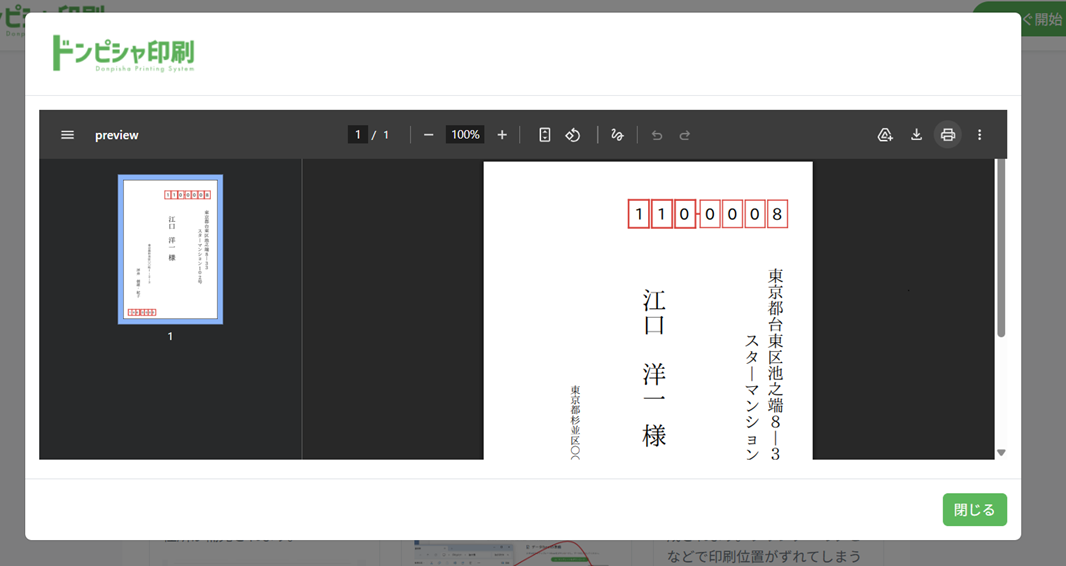Click the zoom in plus icon
The image size is (1066, 566).
click(x=502, y=135)
